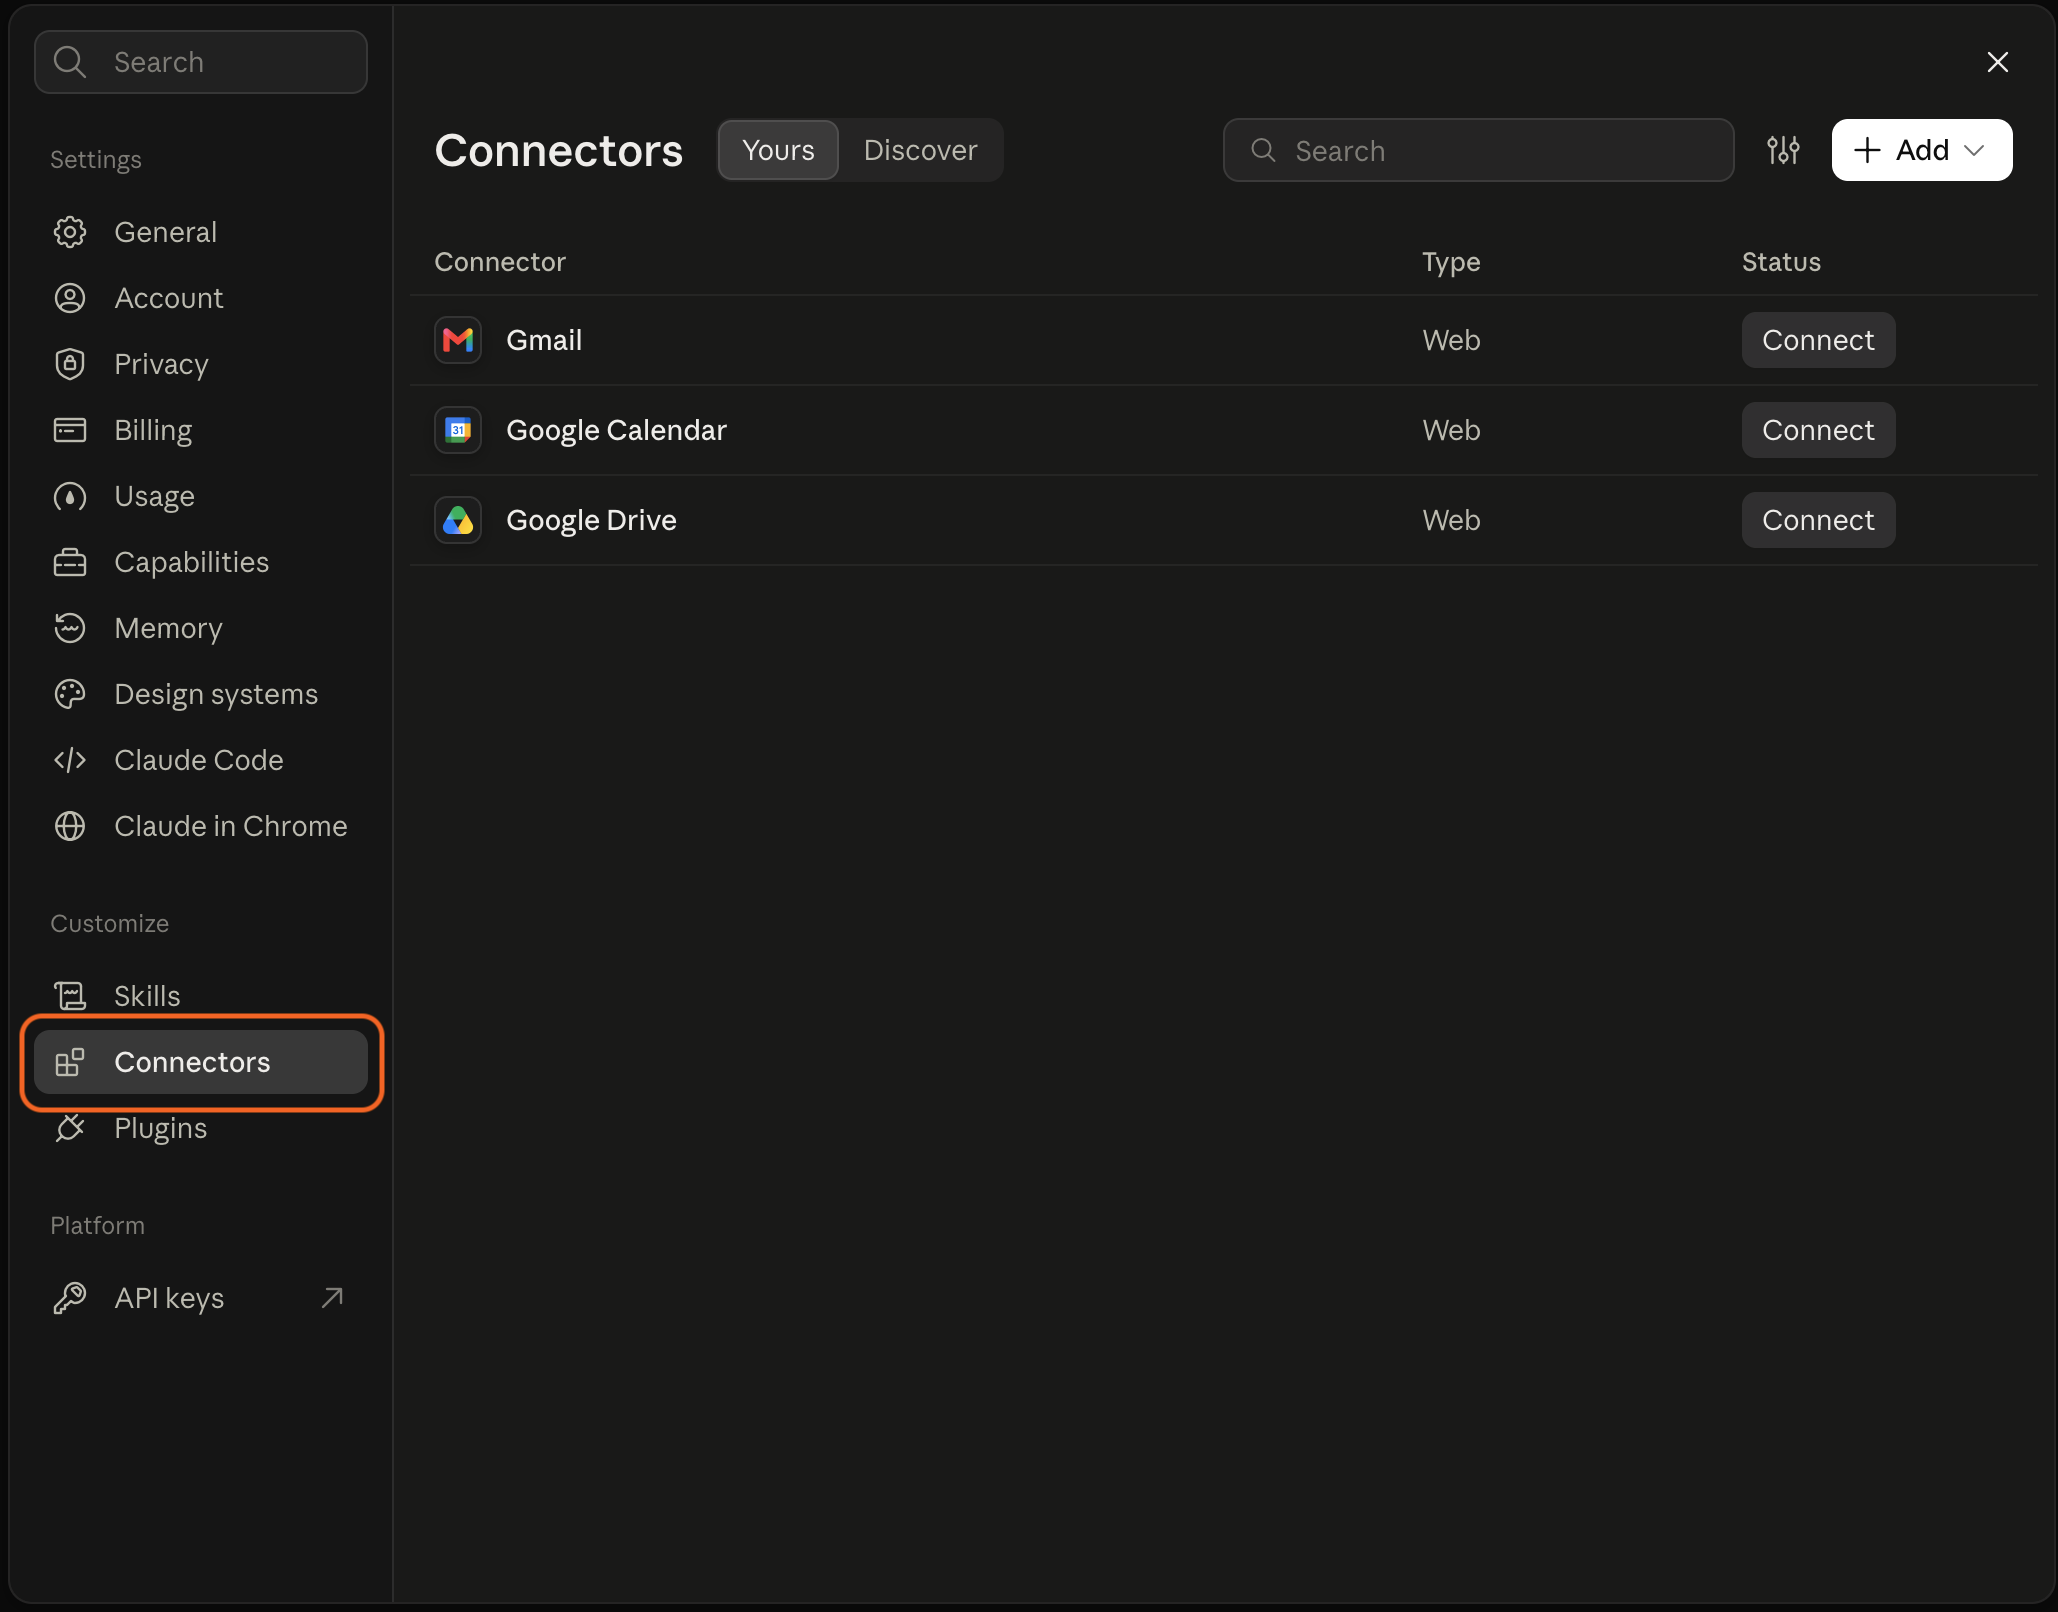Open the Account settings page
The image size is (2058, 1612).
coord(201,298)
